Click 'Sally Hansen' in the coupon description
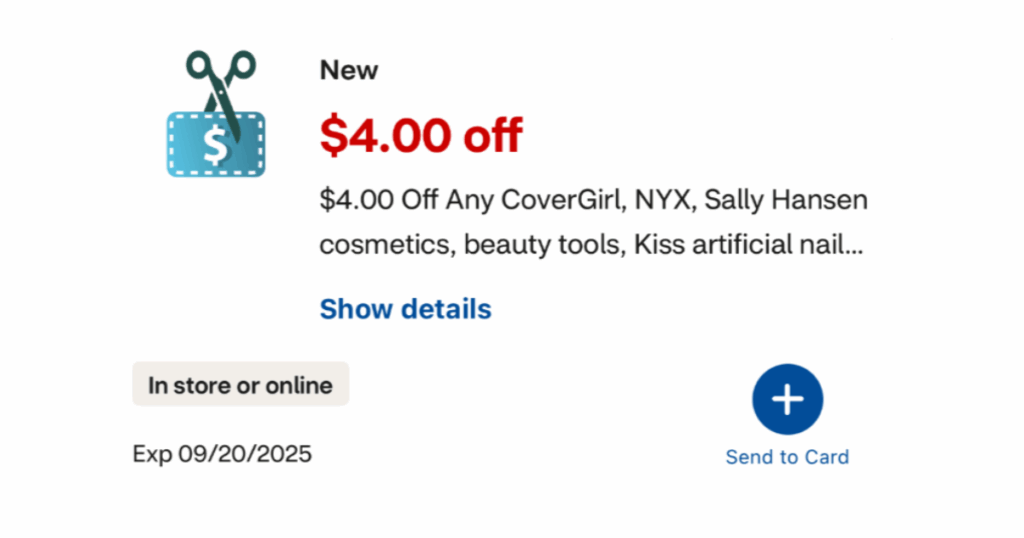Screen dimensions: 1024x538 coord(786,200)
